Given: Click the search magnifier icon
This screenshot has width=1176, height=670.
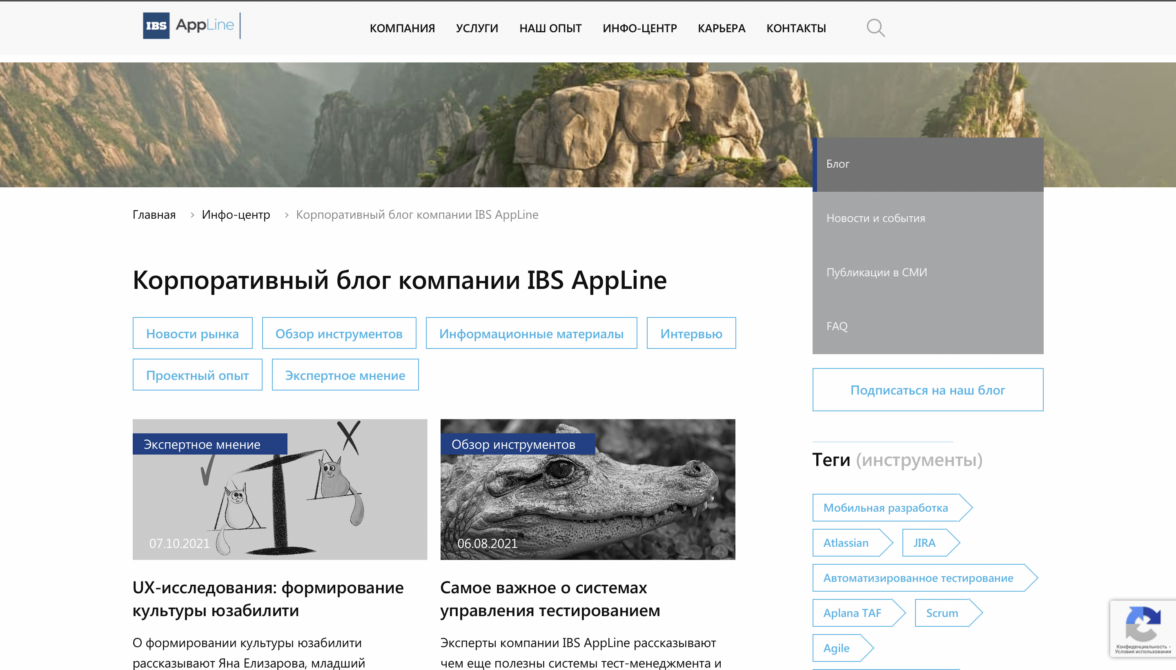Looking at the screenshot, I should click(x=875, y=29).
